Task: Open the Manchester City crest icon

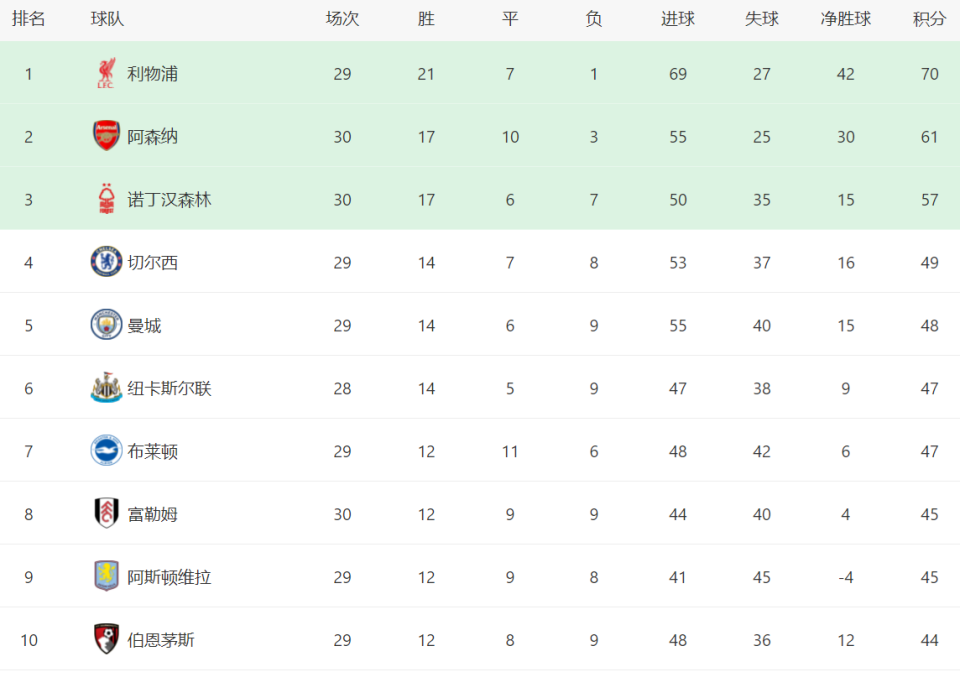Action: click(x=106, y=325)
